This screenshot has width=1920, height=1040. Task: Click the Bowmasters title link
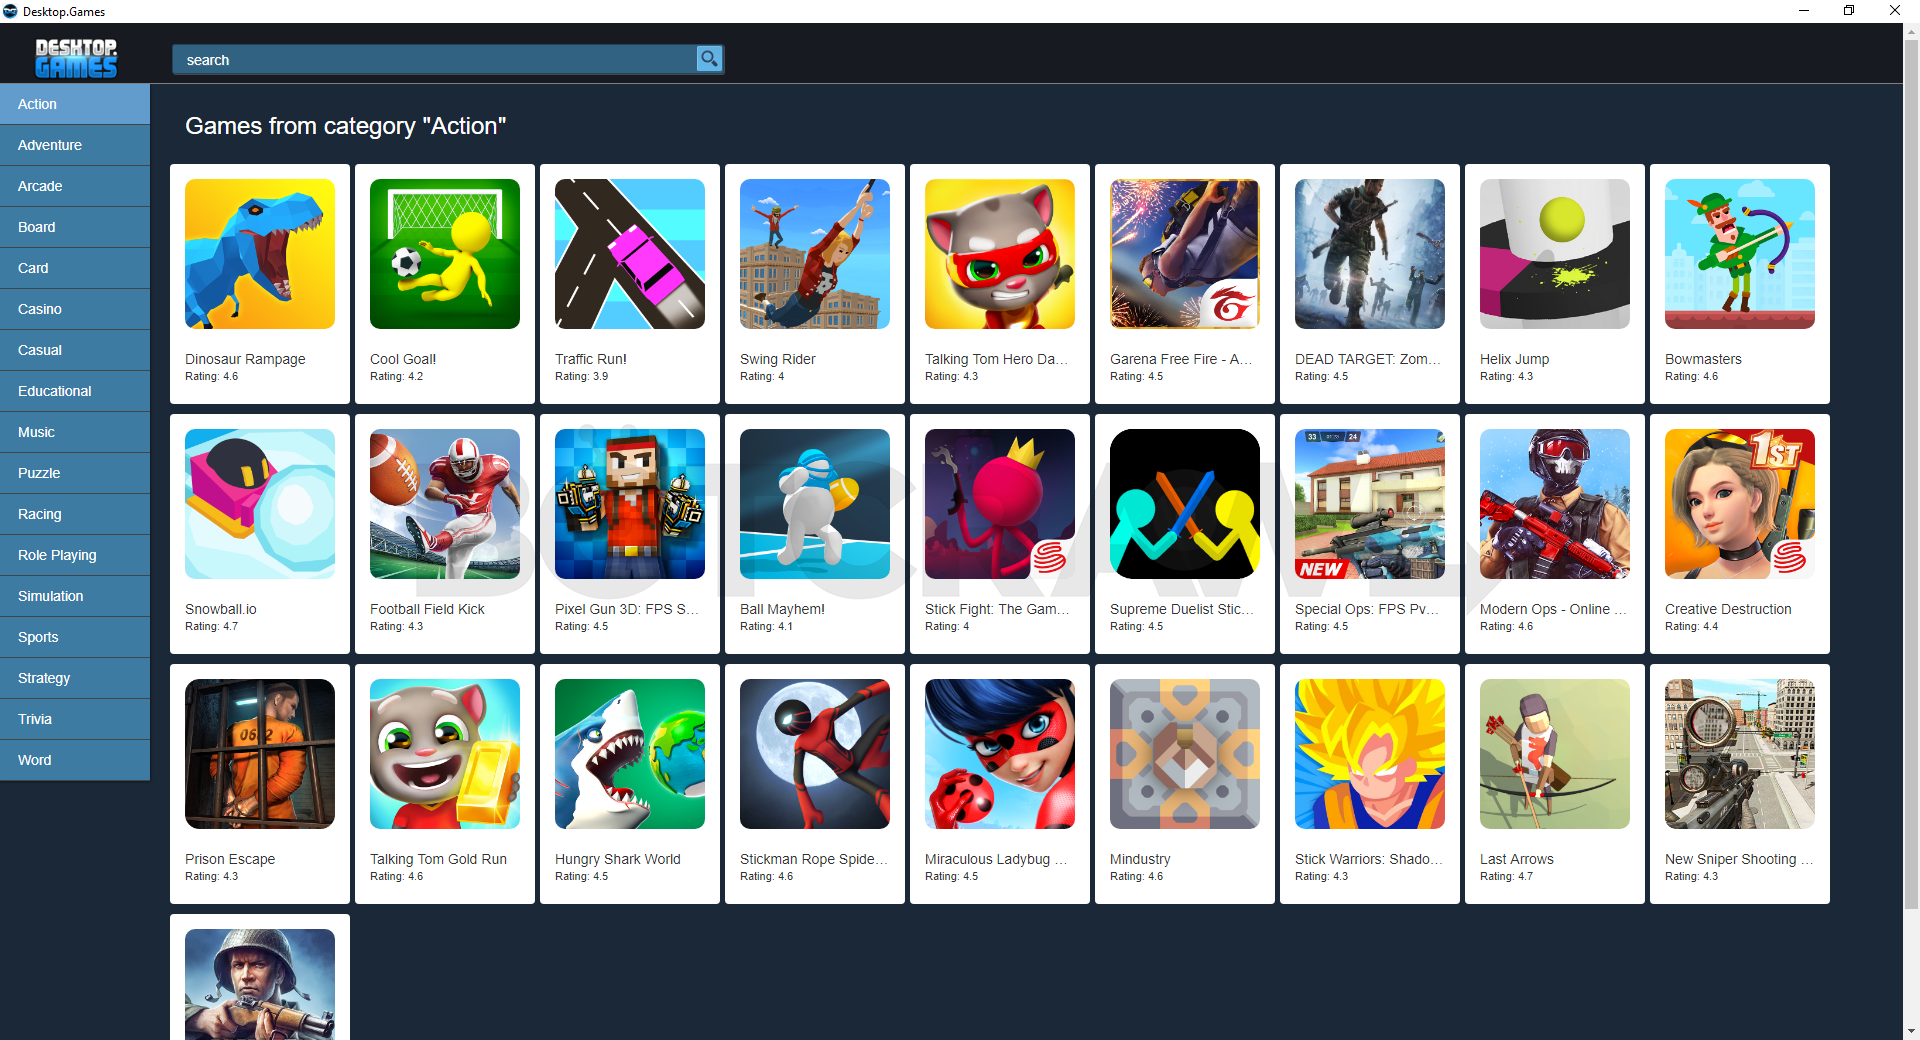[x=1703, y=359]
